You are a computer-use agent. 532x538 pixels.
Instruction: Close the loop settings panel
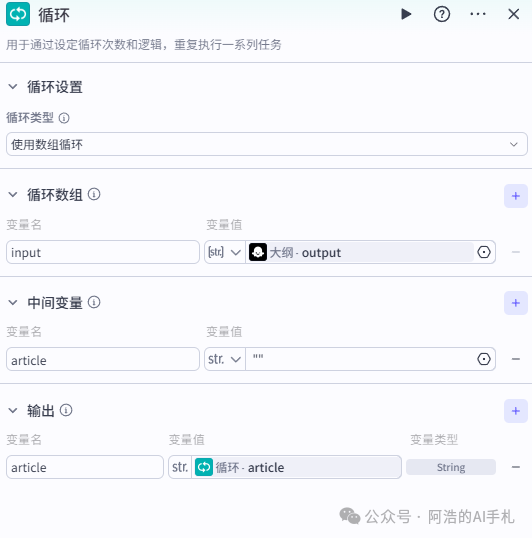(x=513, y=14)
